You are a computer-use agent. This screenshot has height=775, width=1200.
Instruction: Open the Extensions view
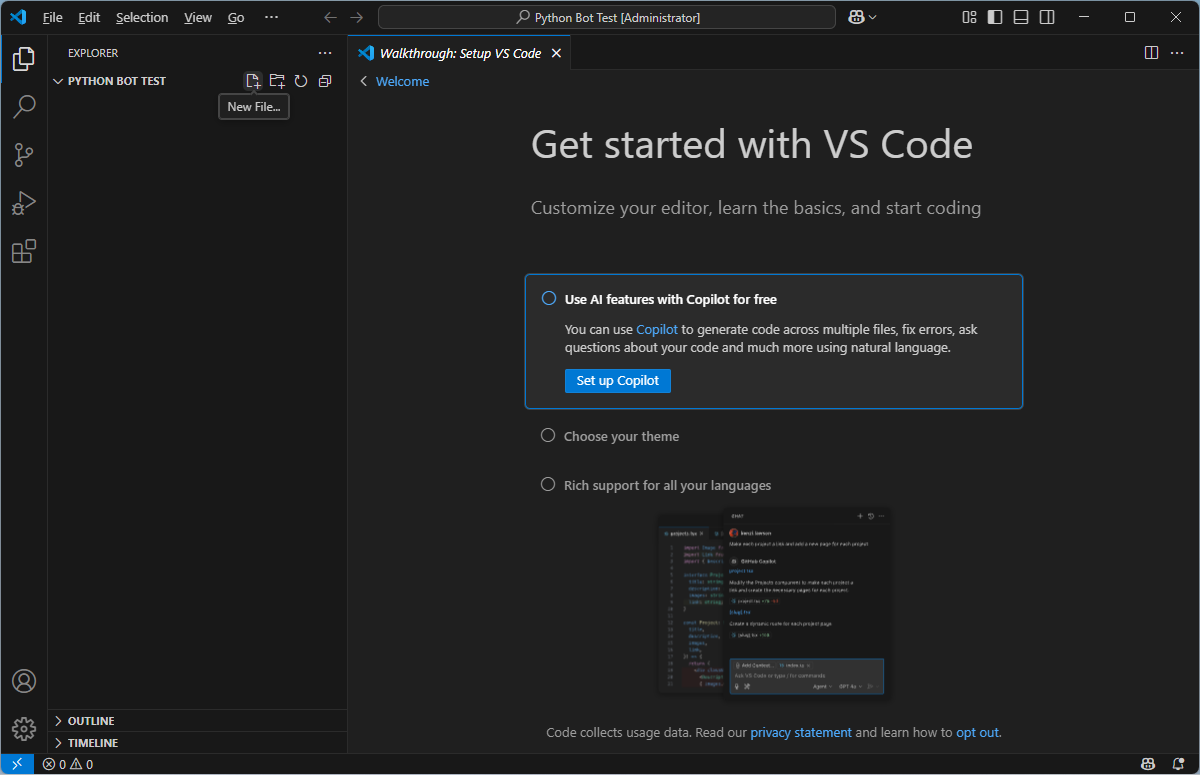click(24, 251)
